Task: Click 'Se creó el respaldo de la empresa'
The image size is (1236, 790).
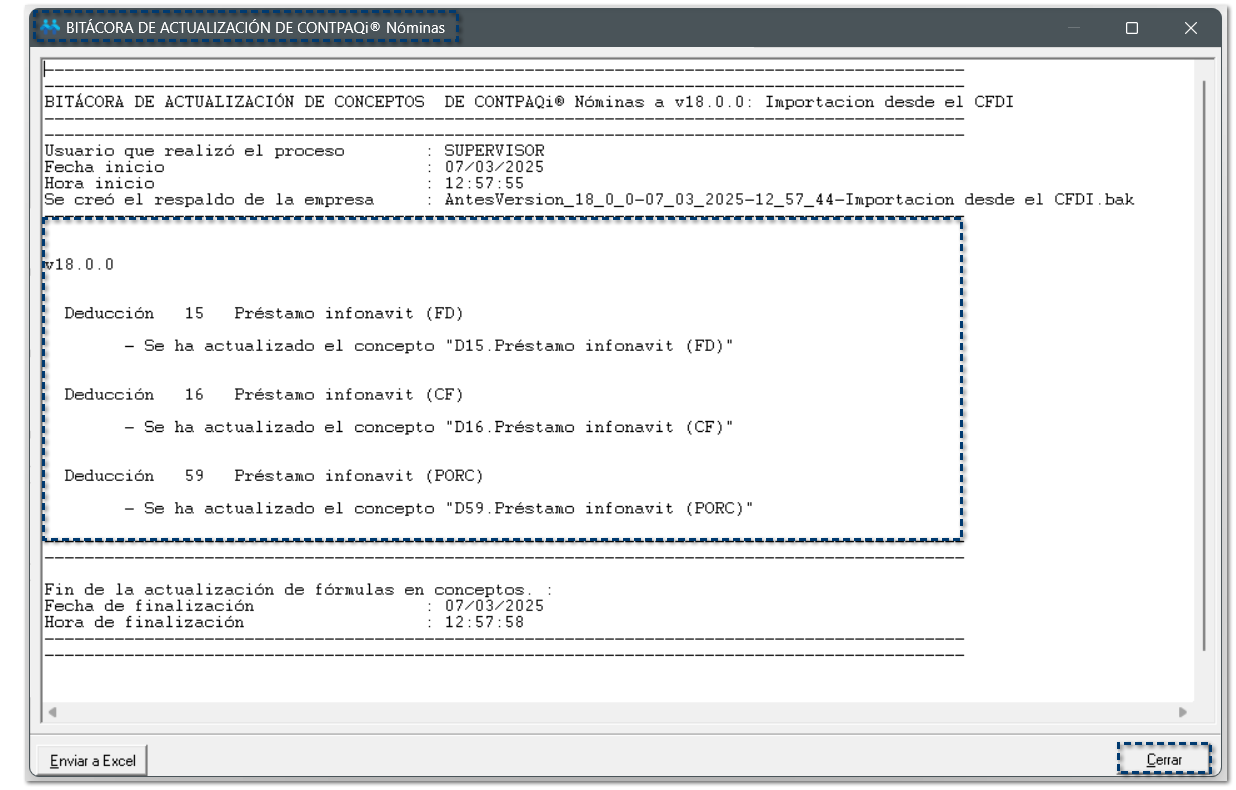Action: tap(209, 199)
